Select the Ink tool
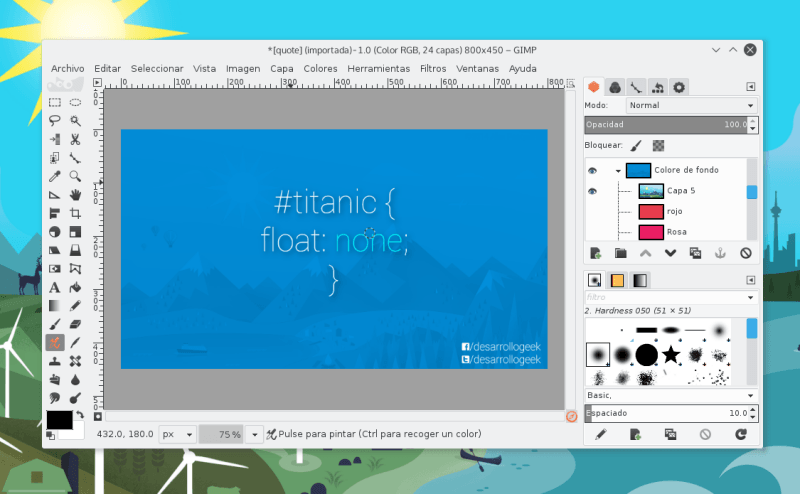This screenshot has width=800, height=494. [75, 342]
